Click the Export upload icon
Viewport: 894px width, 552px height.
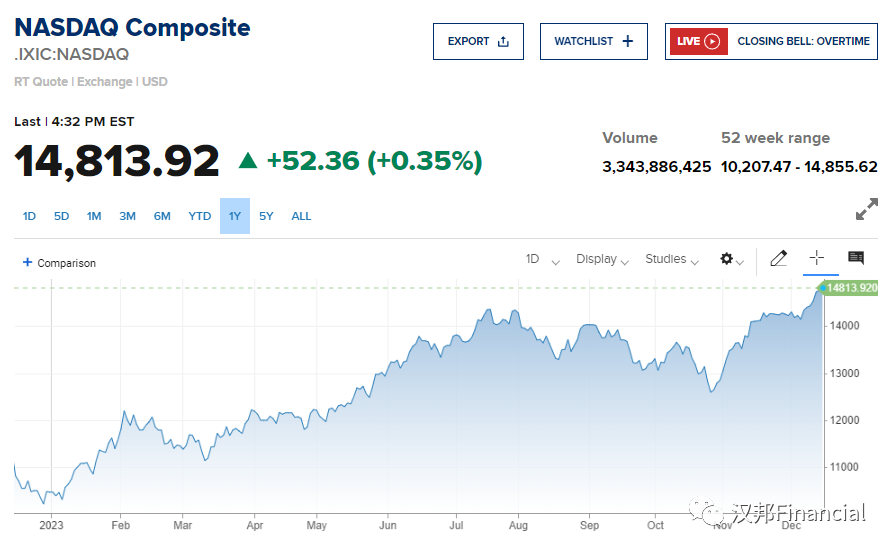[504, 42]
